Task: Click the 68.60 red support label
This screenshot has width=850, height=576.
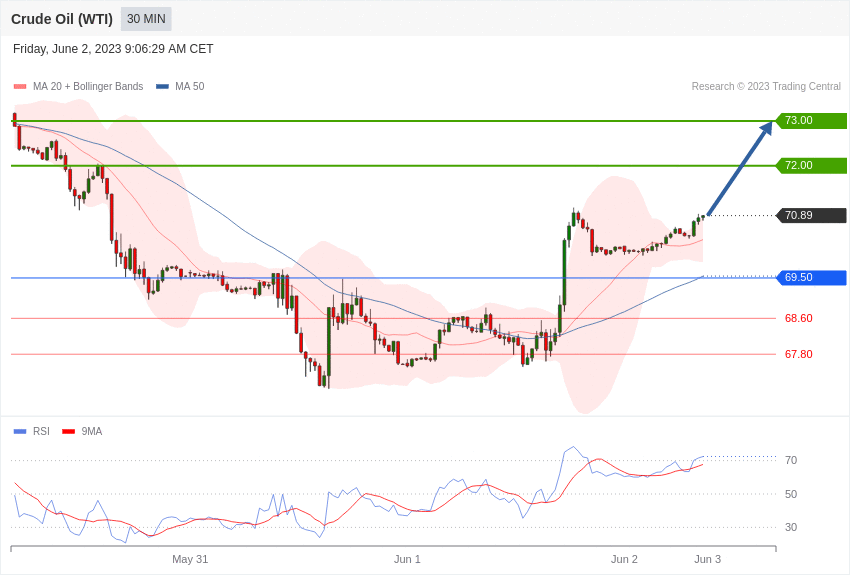Action: click(x=799, y=318)
